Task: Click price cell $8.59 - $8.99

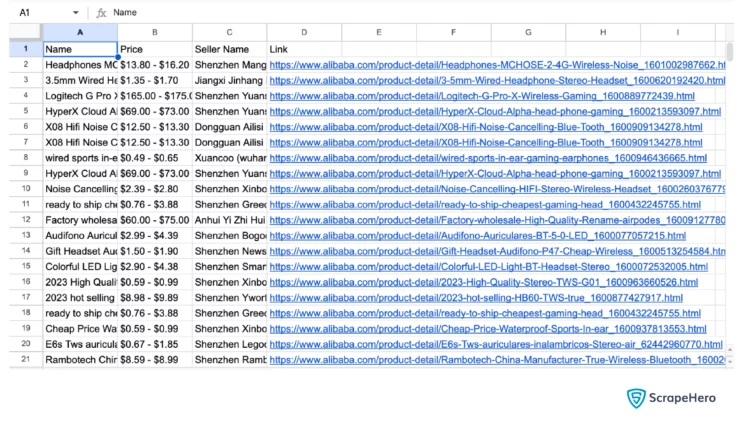Action: click(155, 360)
